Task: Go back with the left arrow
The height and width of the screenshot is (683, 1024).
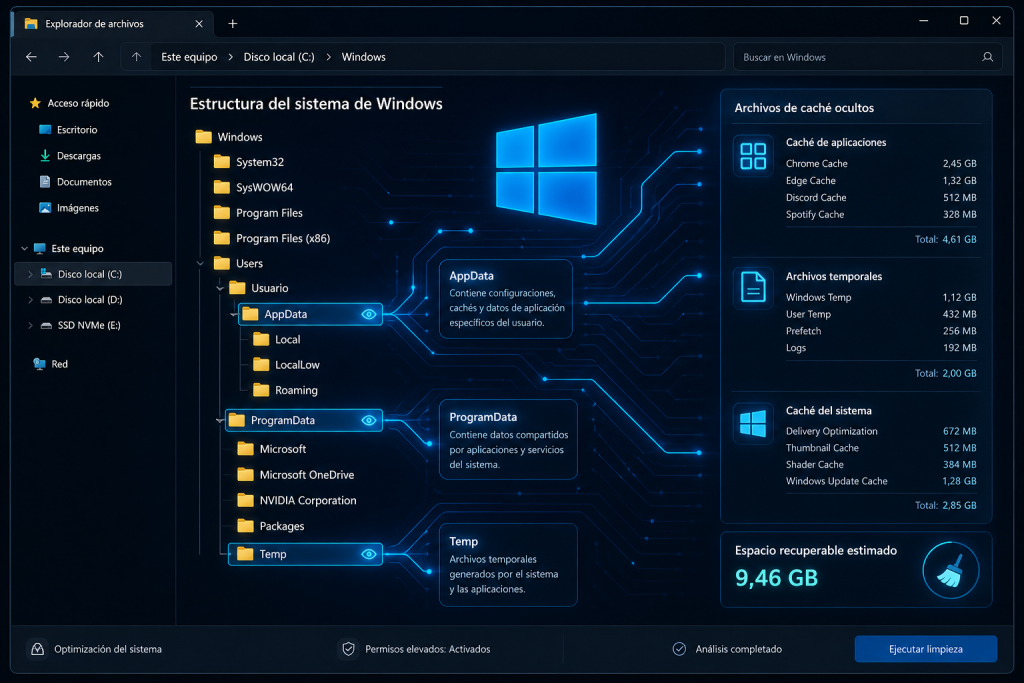Action: (x=31, y=57)
